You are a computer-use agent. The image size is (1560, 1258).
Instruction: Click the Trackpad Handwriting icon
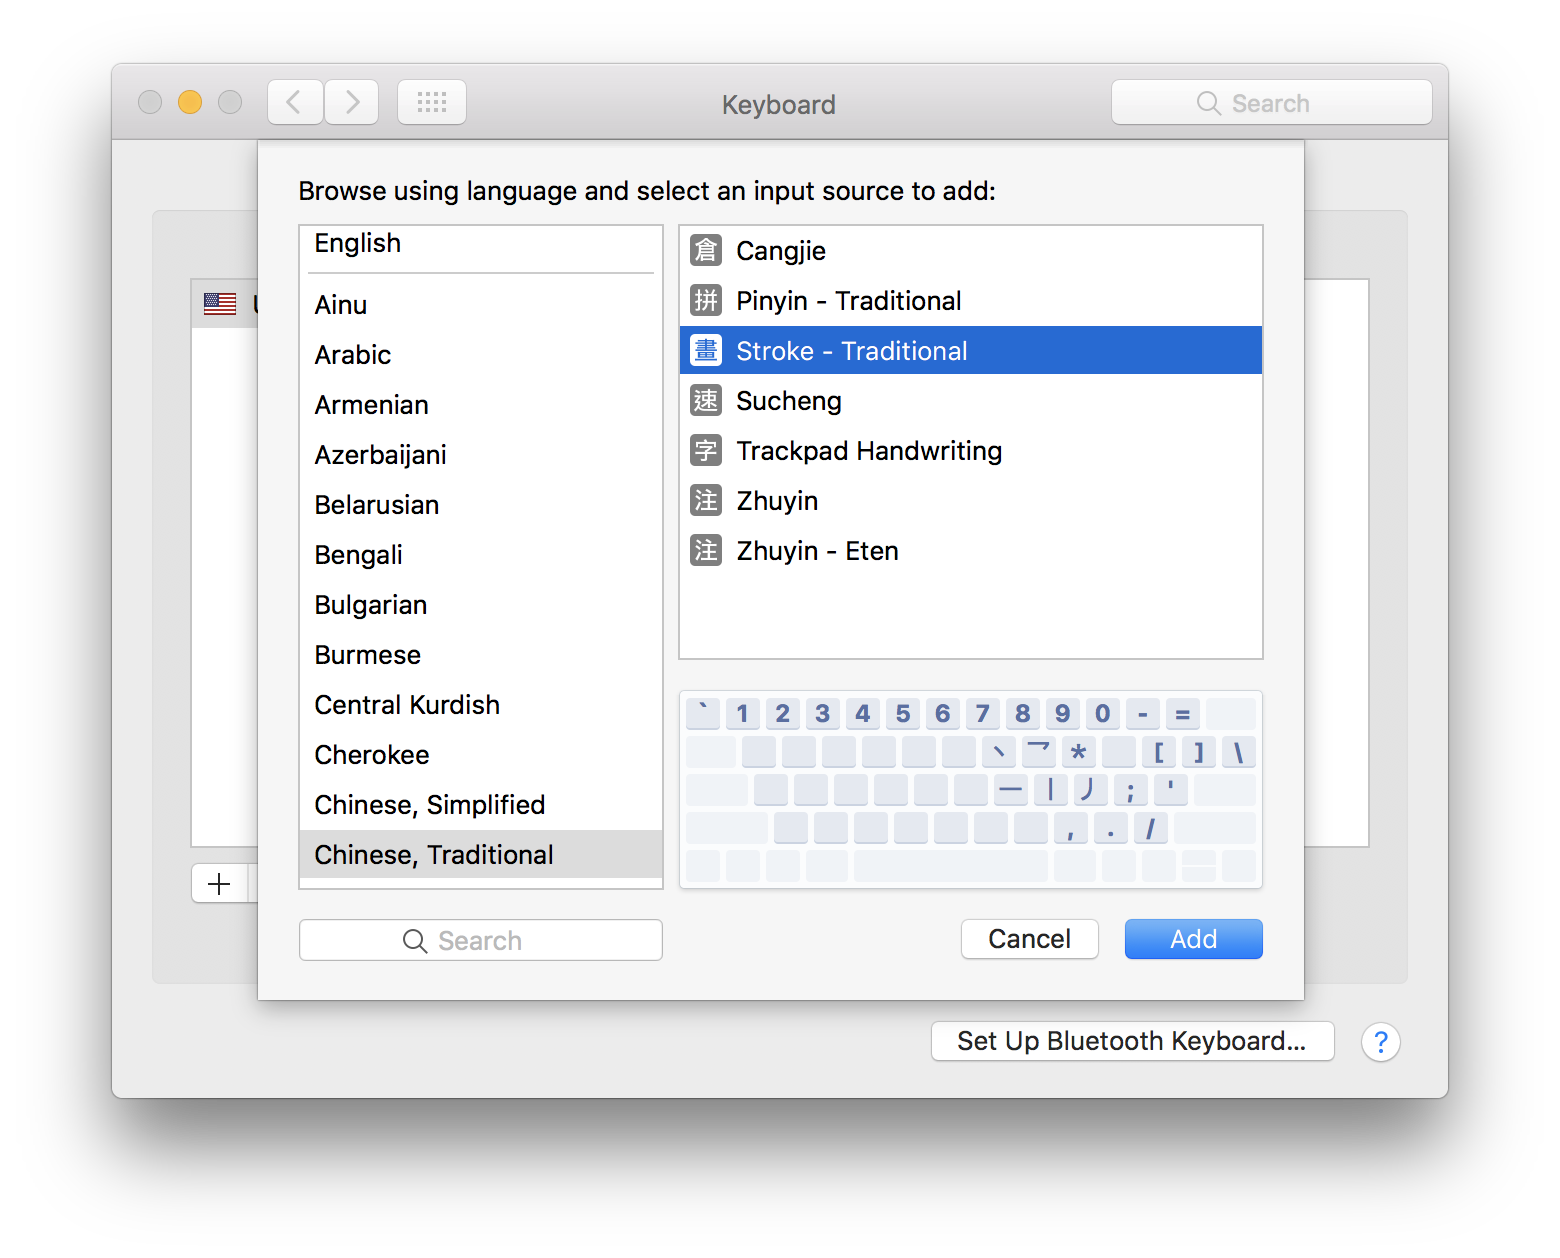click(x=705, y=450)
